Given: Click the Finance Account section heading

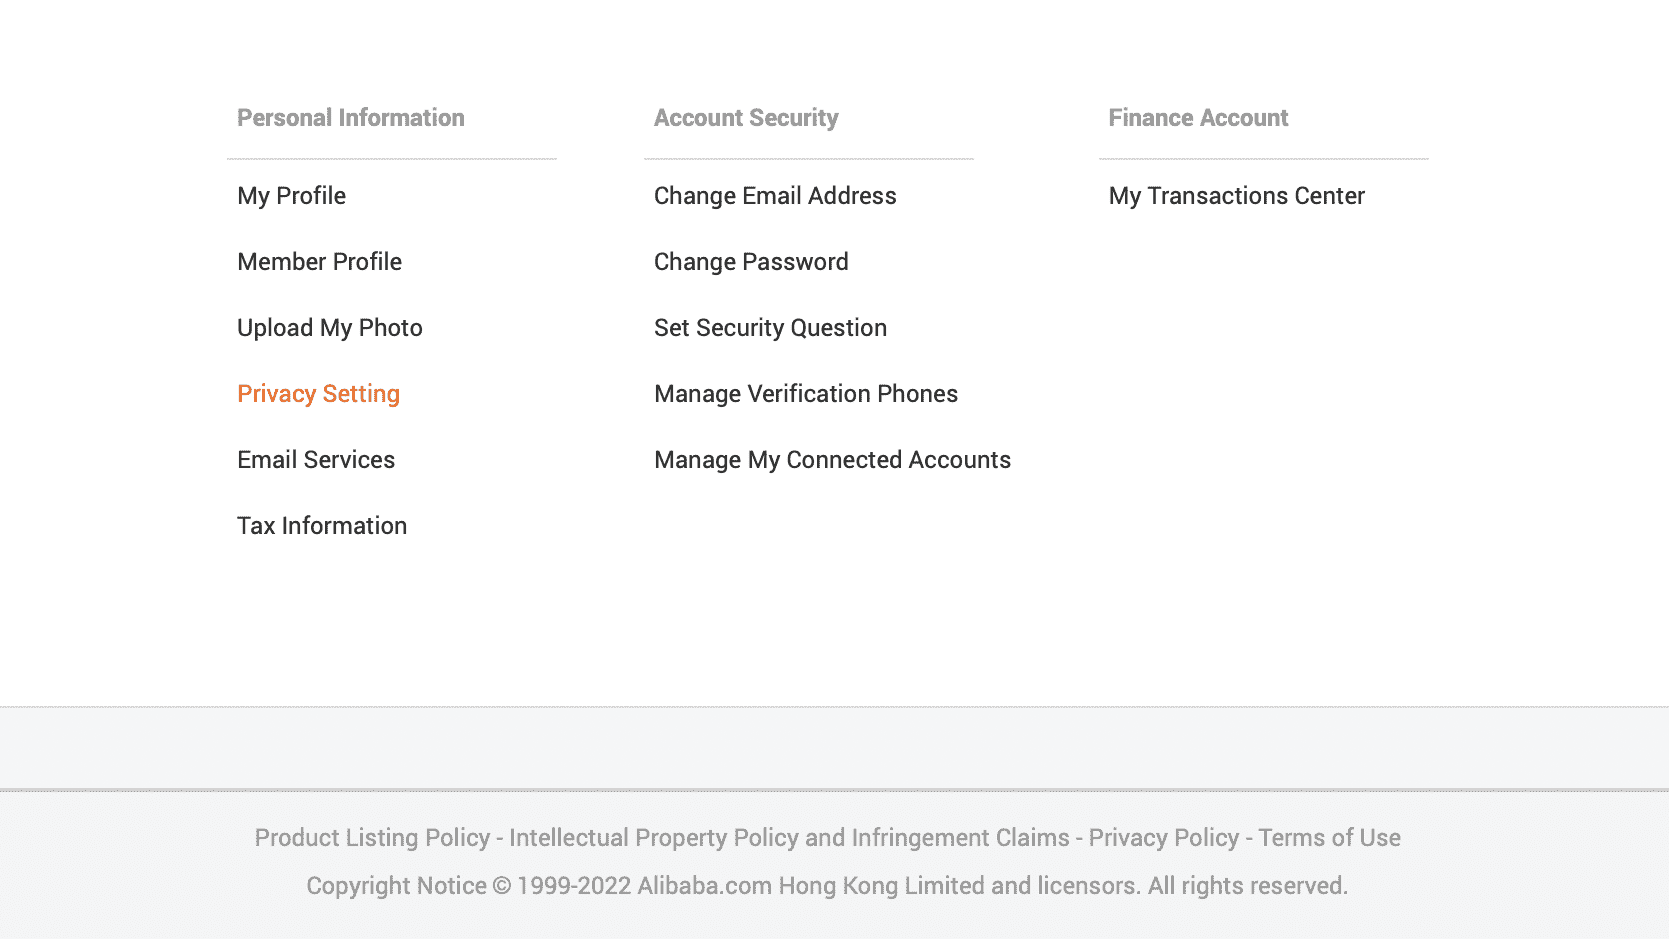Looking at the screenshot, I should pos(1197,118).
